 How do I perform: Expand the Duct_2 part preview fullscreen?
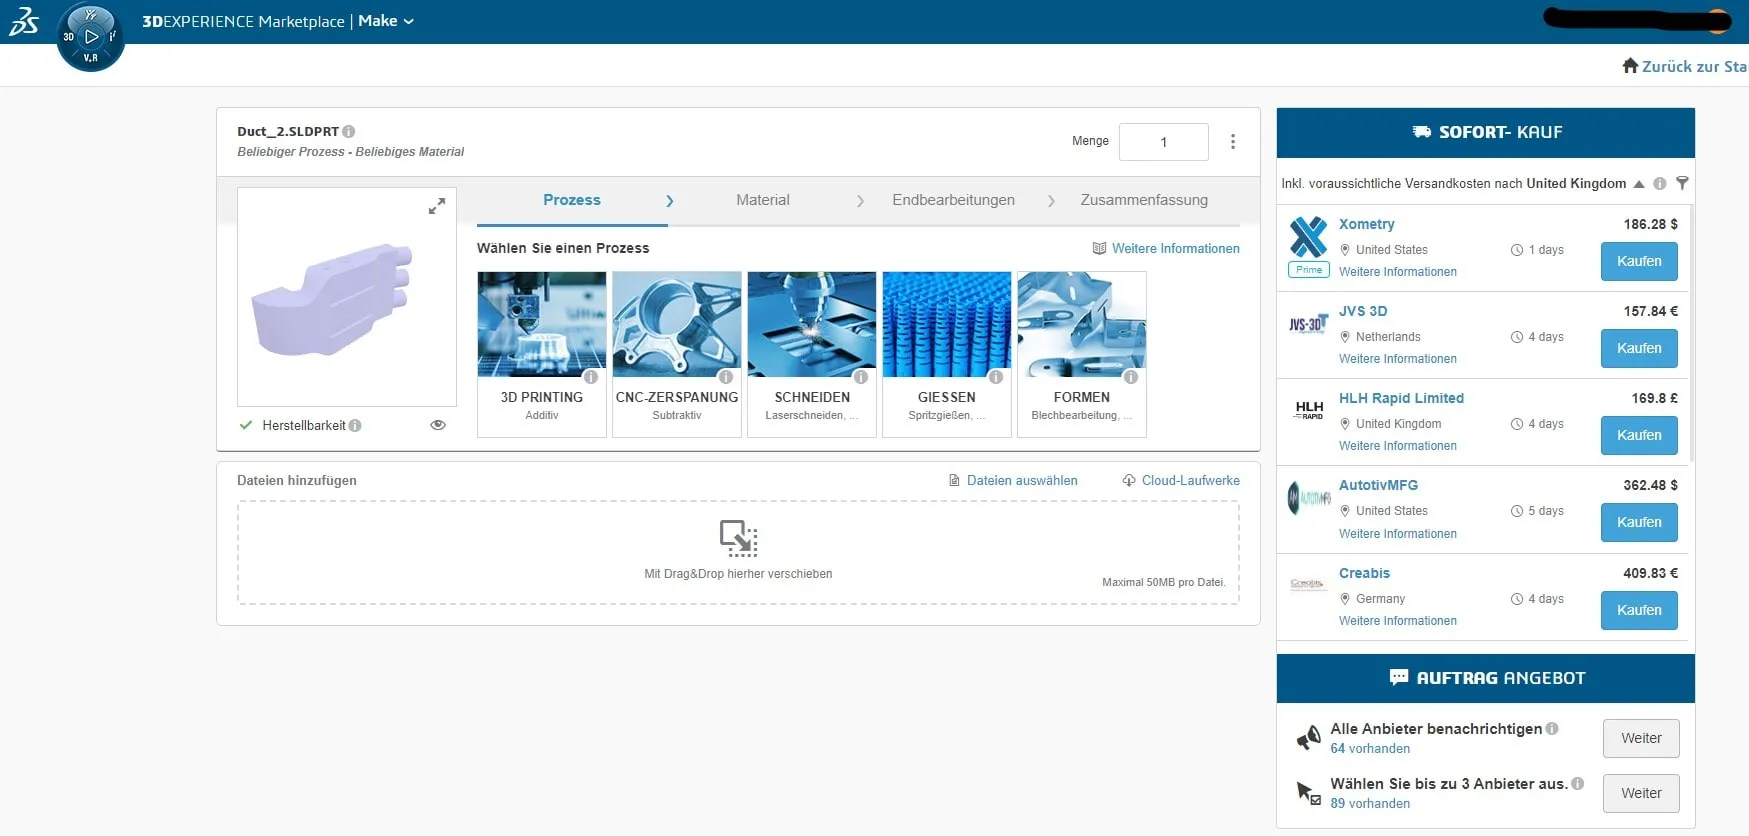pyautogui.click(x=437, y=206)
